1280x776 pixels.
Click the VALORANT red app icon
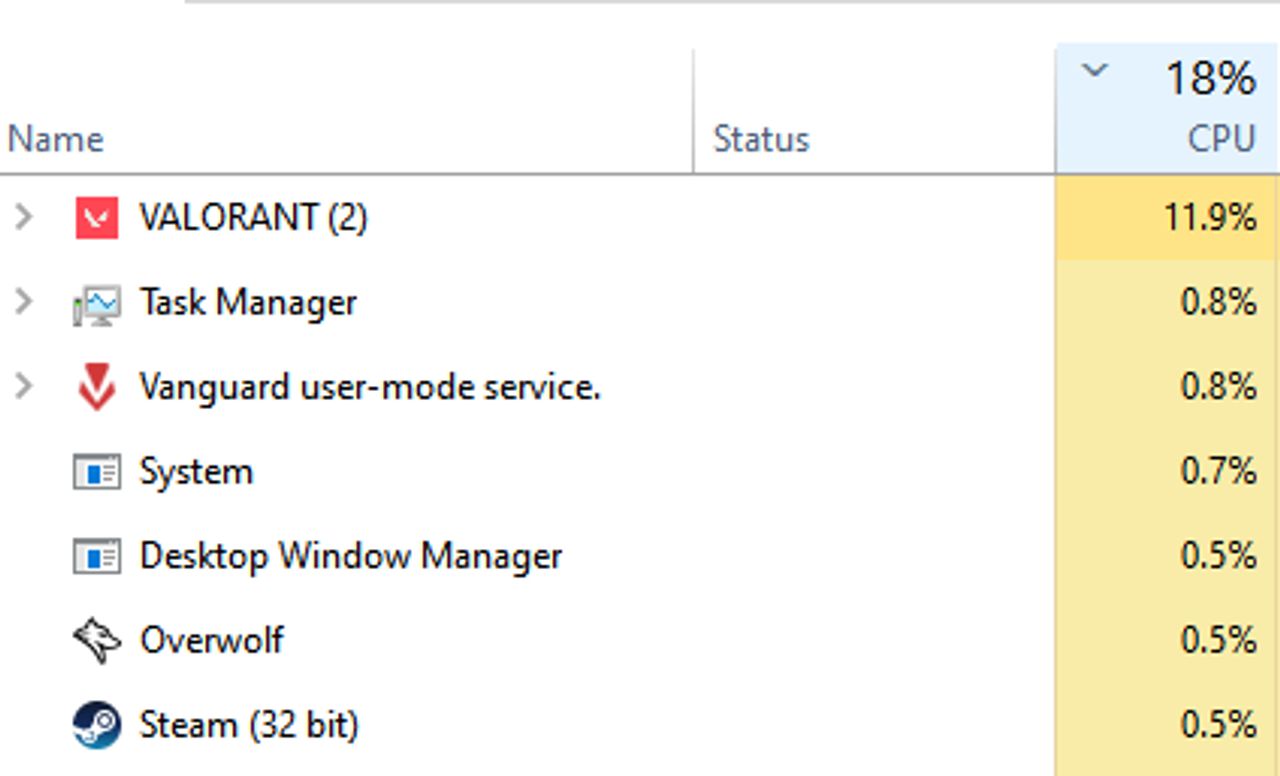[x=97, y=217]
